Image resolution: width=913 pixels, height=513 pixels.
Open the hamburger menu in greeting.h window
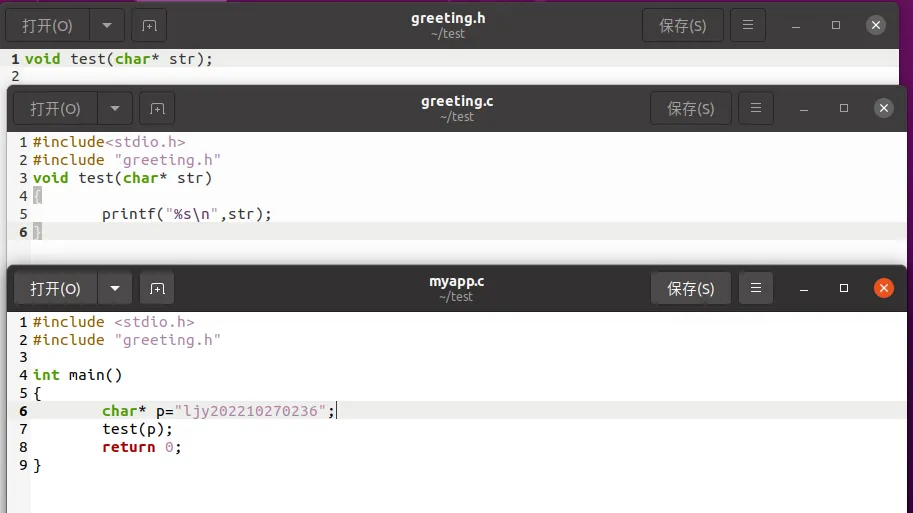tap(748, 26)
